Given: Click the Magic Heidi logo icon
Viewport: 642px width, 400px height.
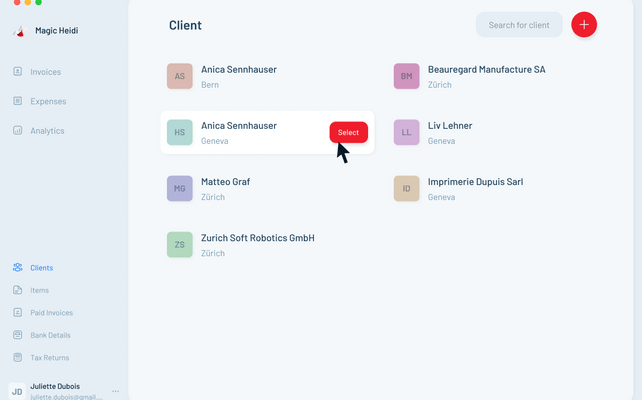Looking at the screenshot, I should [18, 31].
